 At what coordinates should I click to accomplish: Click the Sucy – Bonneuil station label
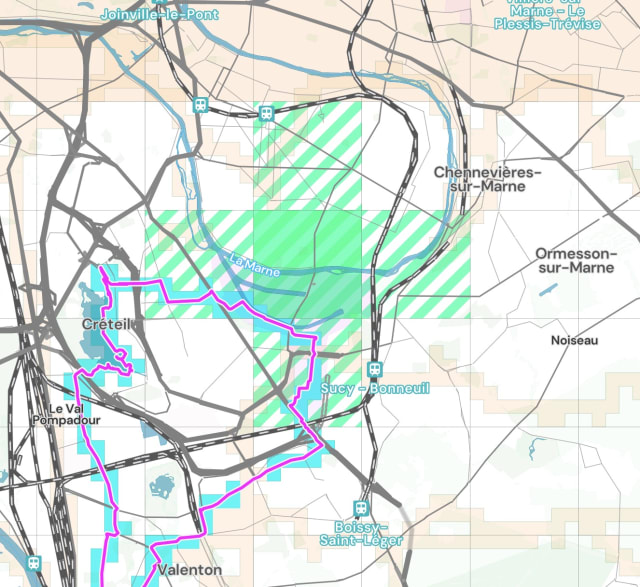click(x=375, y=388)
